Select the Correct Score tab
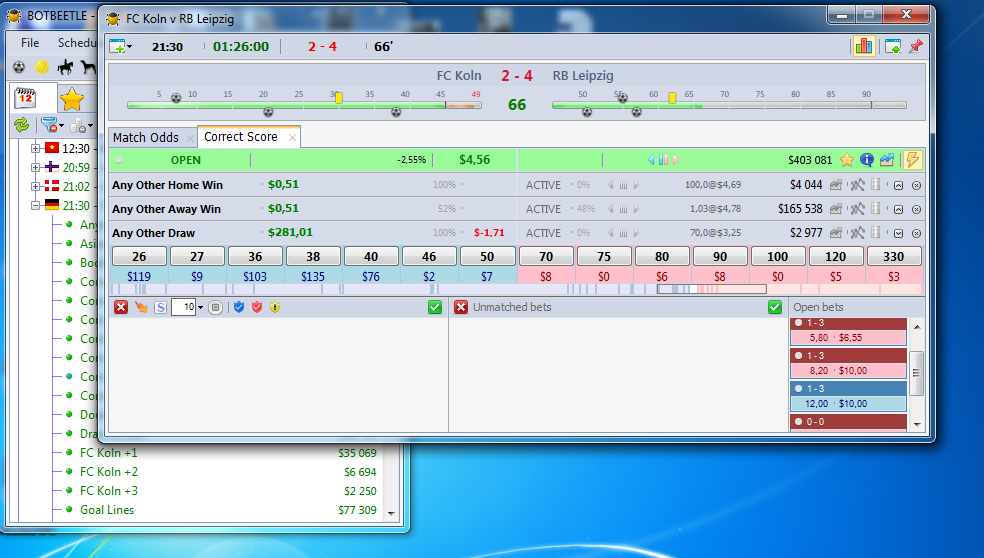984x558 pixels. pyautogui.click(x=240, y=137)
